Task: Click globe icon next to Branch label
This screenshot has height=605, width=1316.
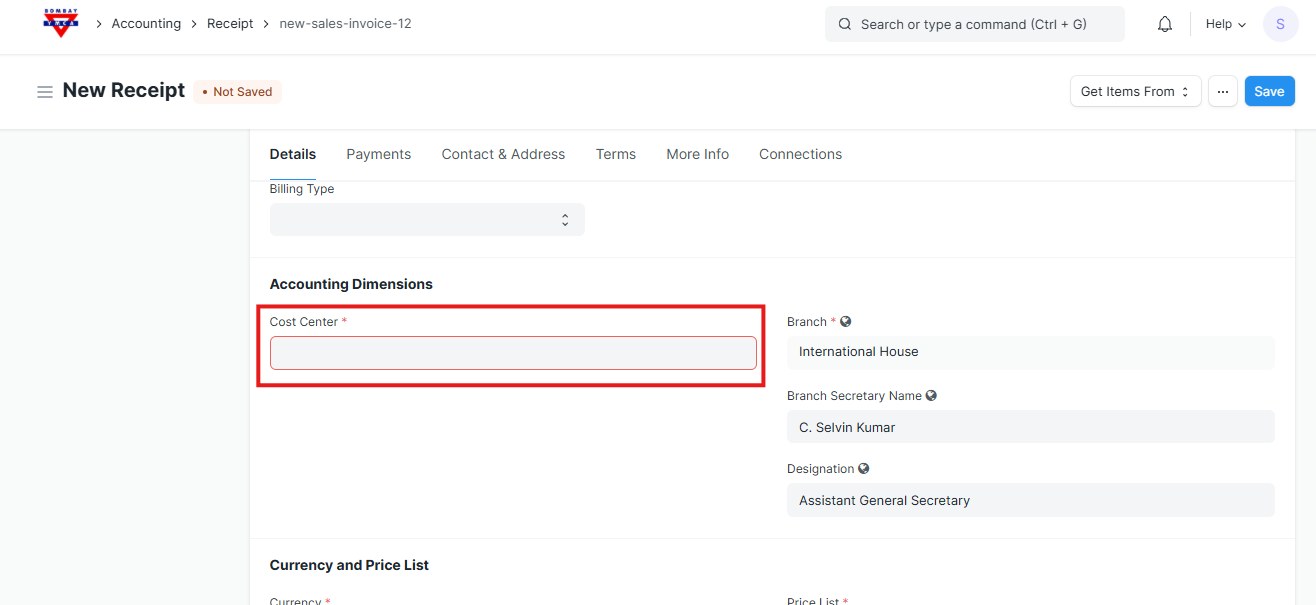Action: [x=846, y=322]
